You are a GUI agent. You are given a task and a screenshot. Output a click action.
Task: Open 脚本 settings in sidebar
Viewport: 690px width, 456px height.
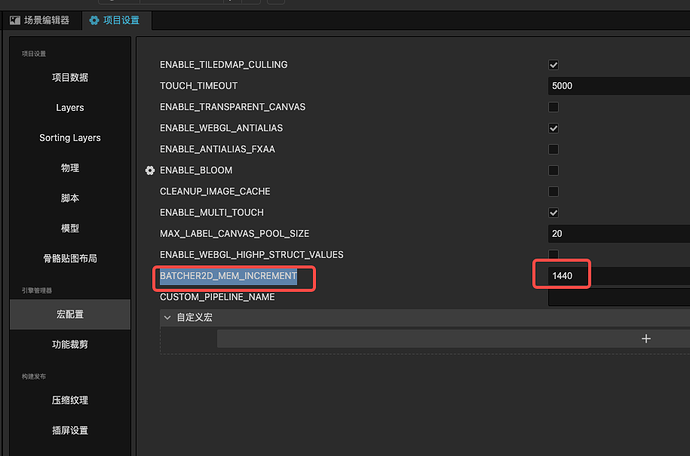pos(70,198)
